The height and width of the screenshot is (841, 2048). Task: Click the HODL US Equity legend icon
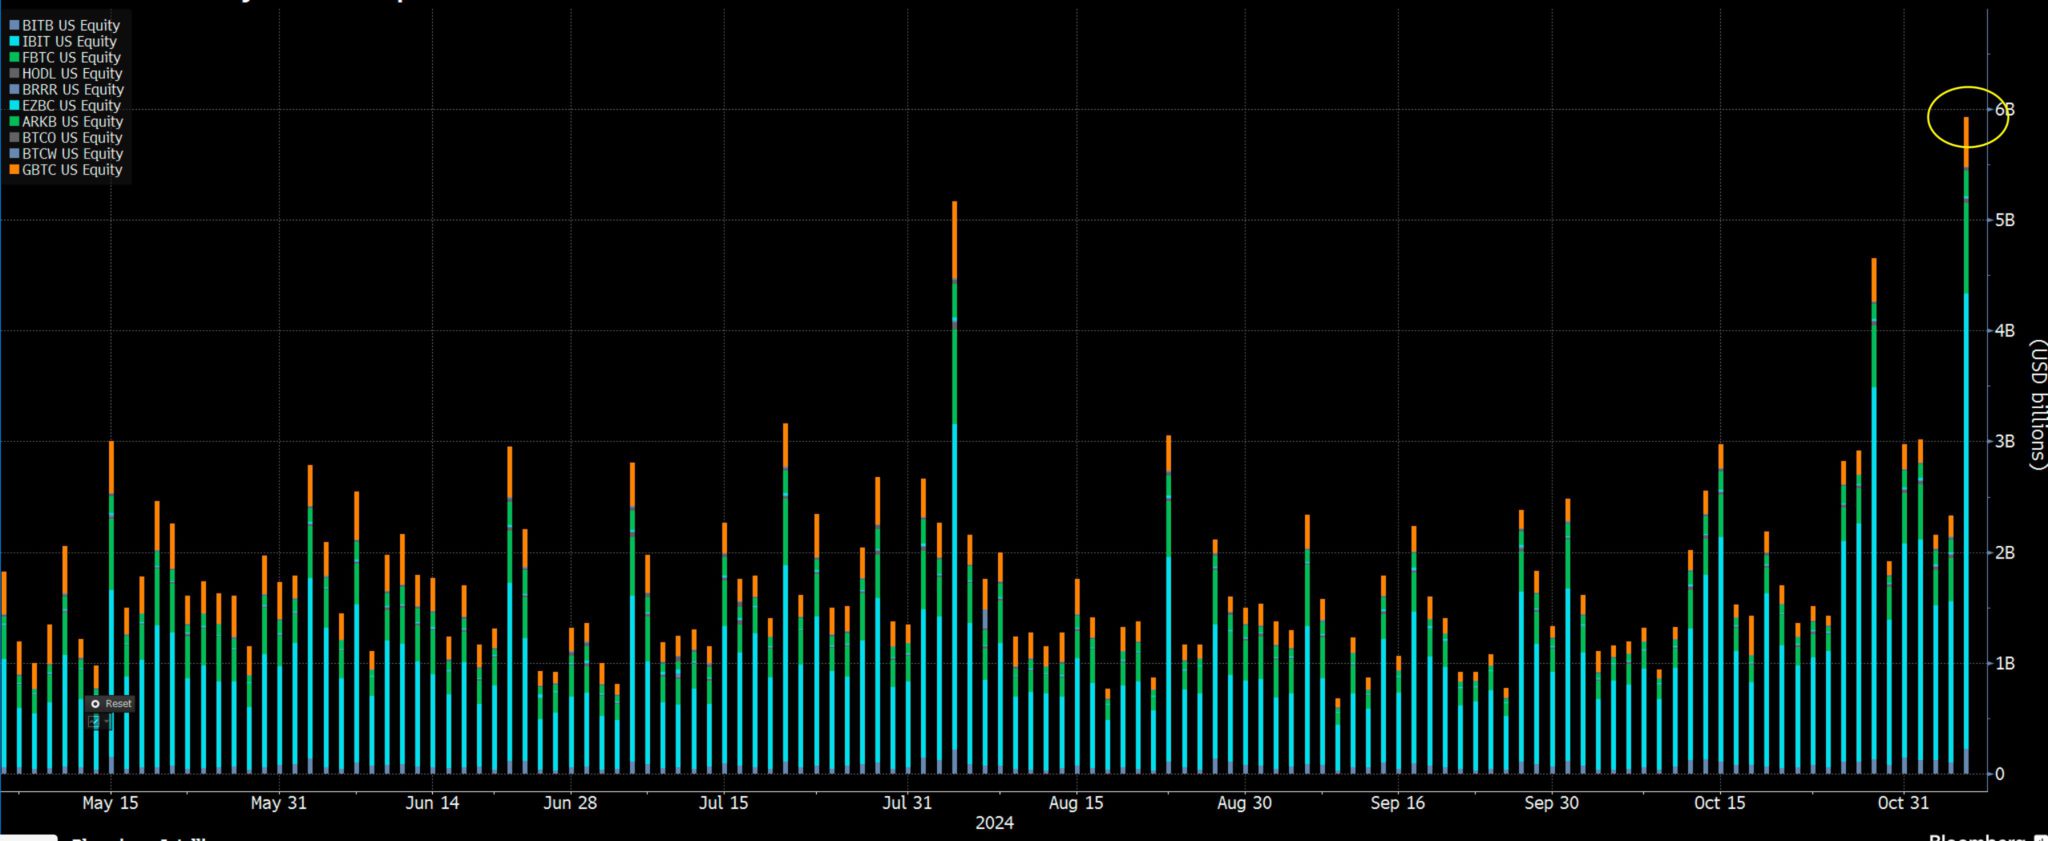(14, 73)
